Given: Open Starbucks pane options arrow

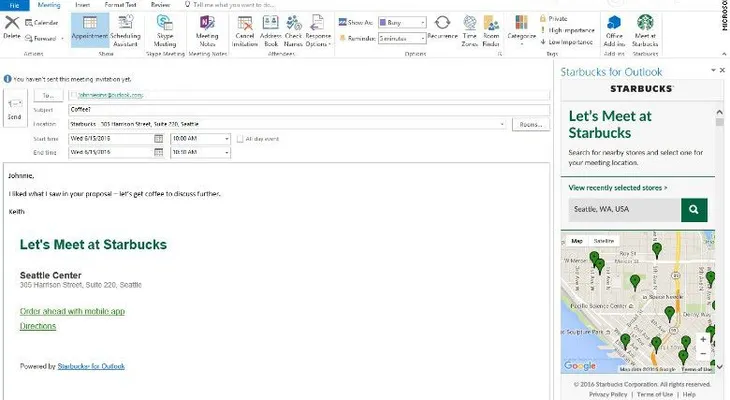Looking at the screenshot, I should (713, 70).
